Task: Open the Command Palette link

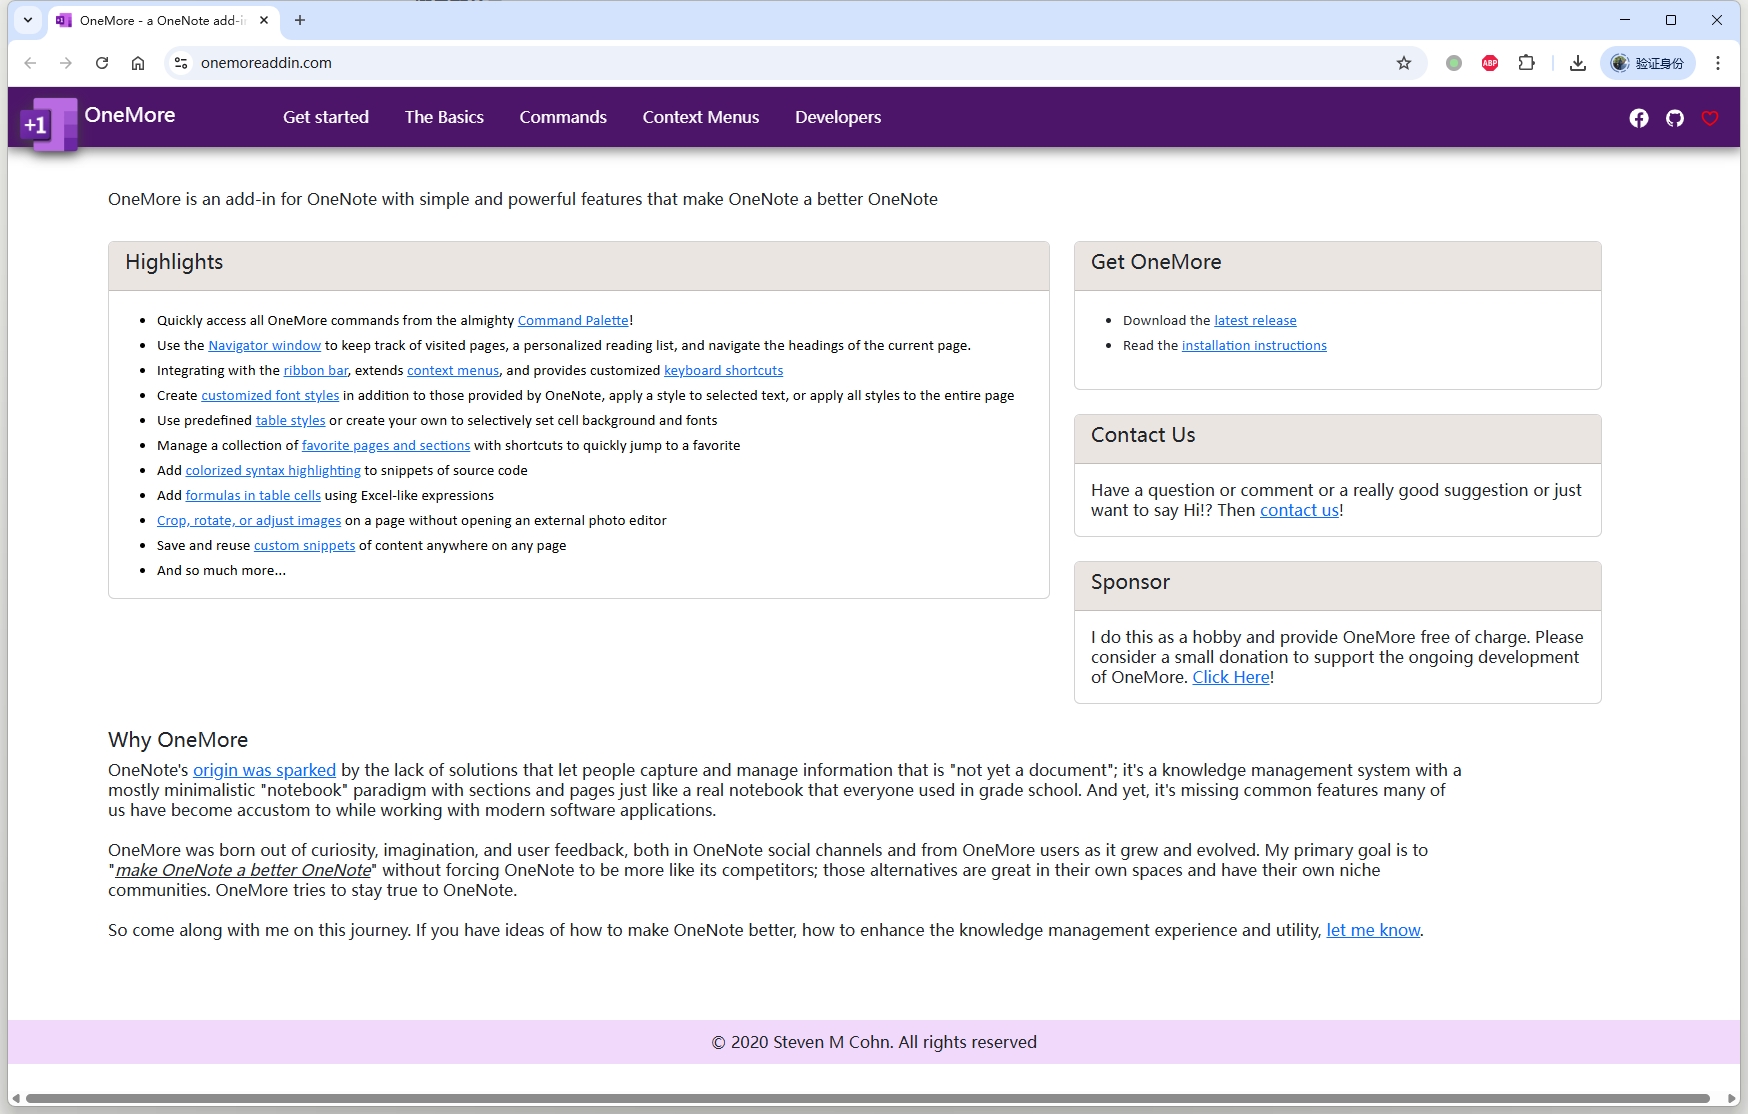Action: [573, 320]
